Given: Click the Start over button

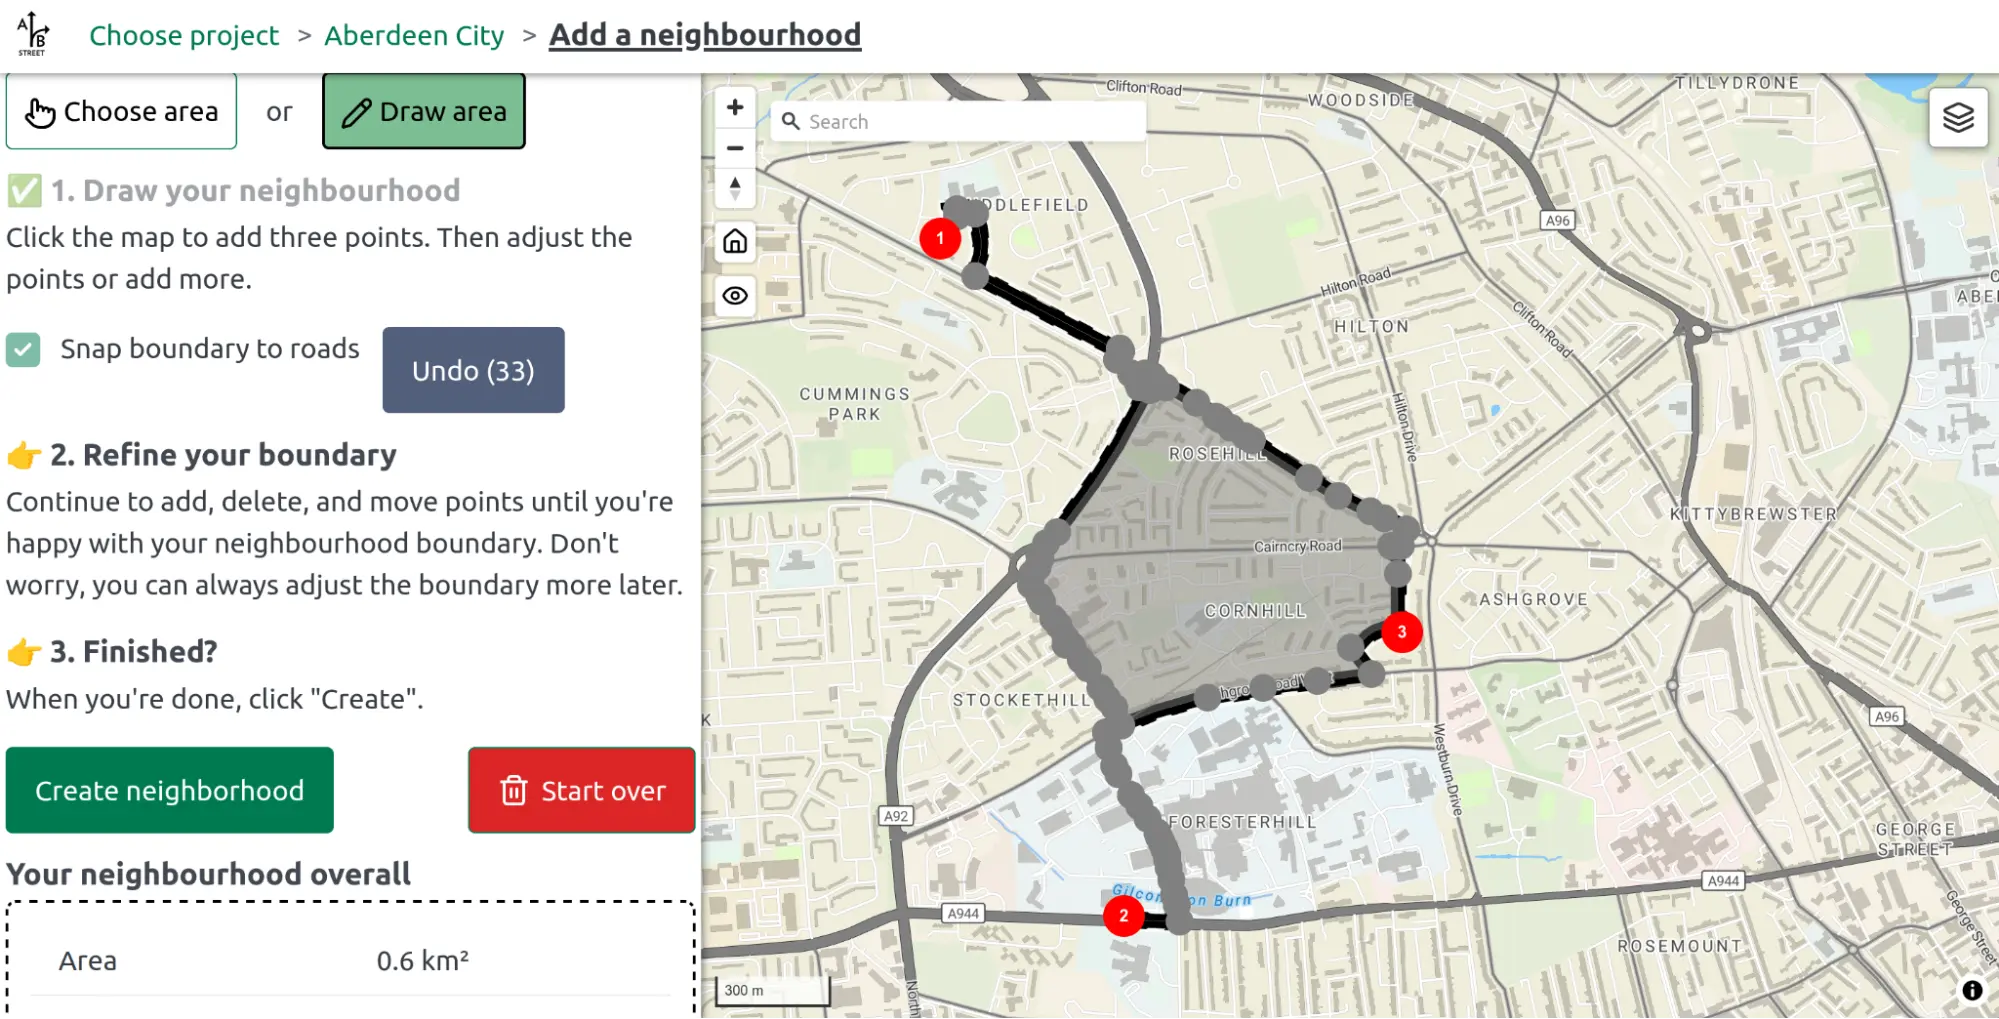Looking at the screenshot, I should (582, 790).
